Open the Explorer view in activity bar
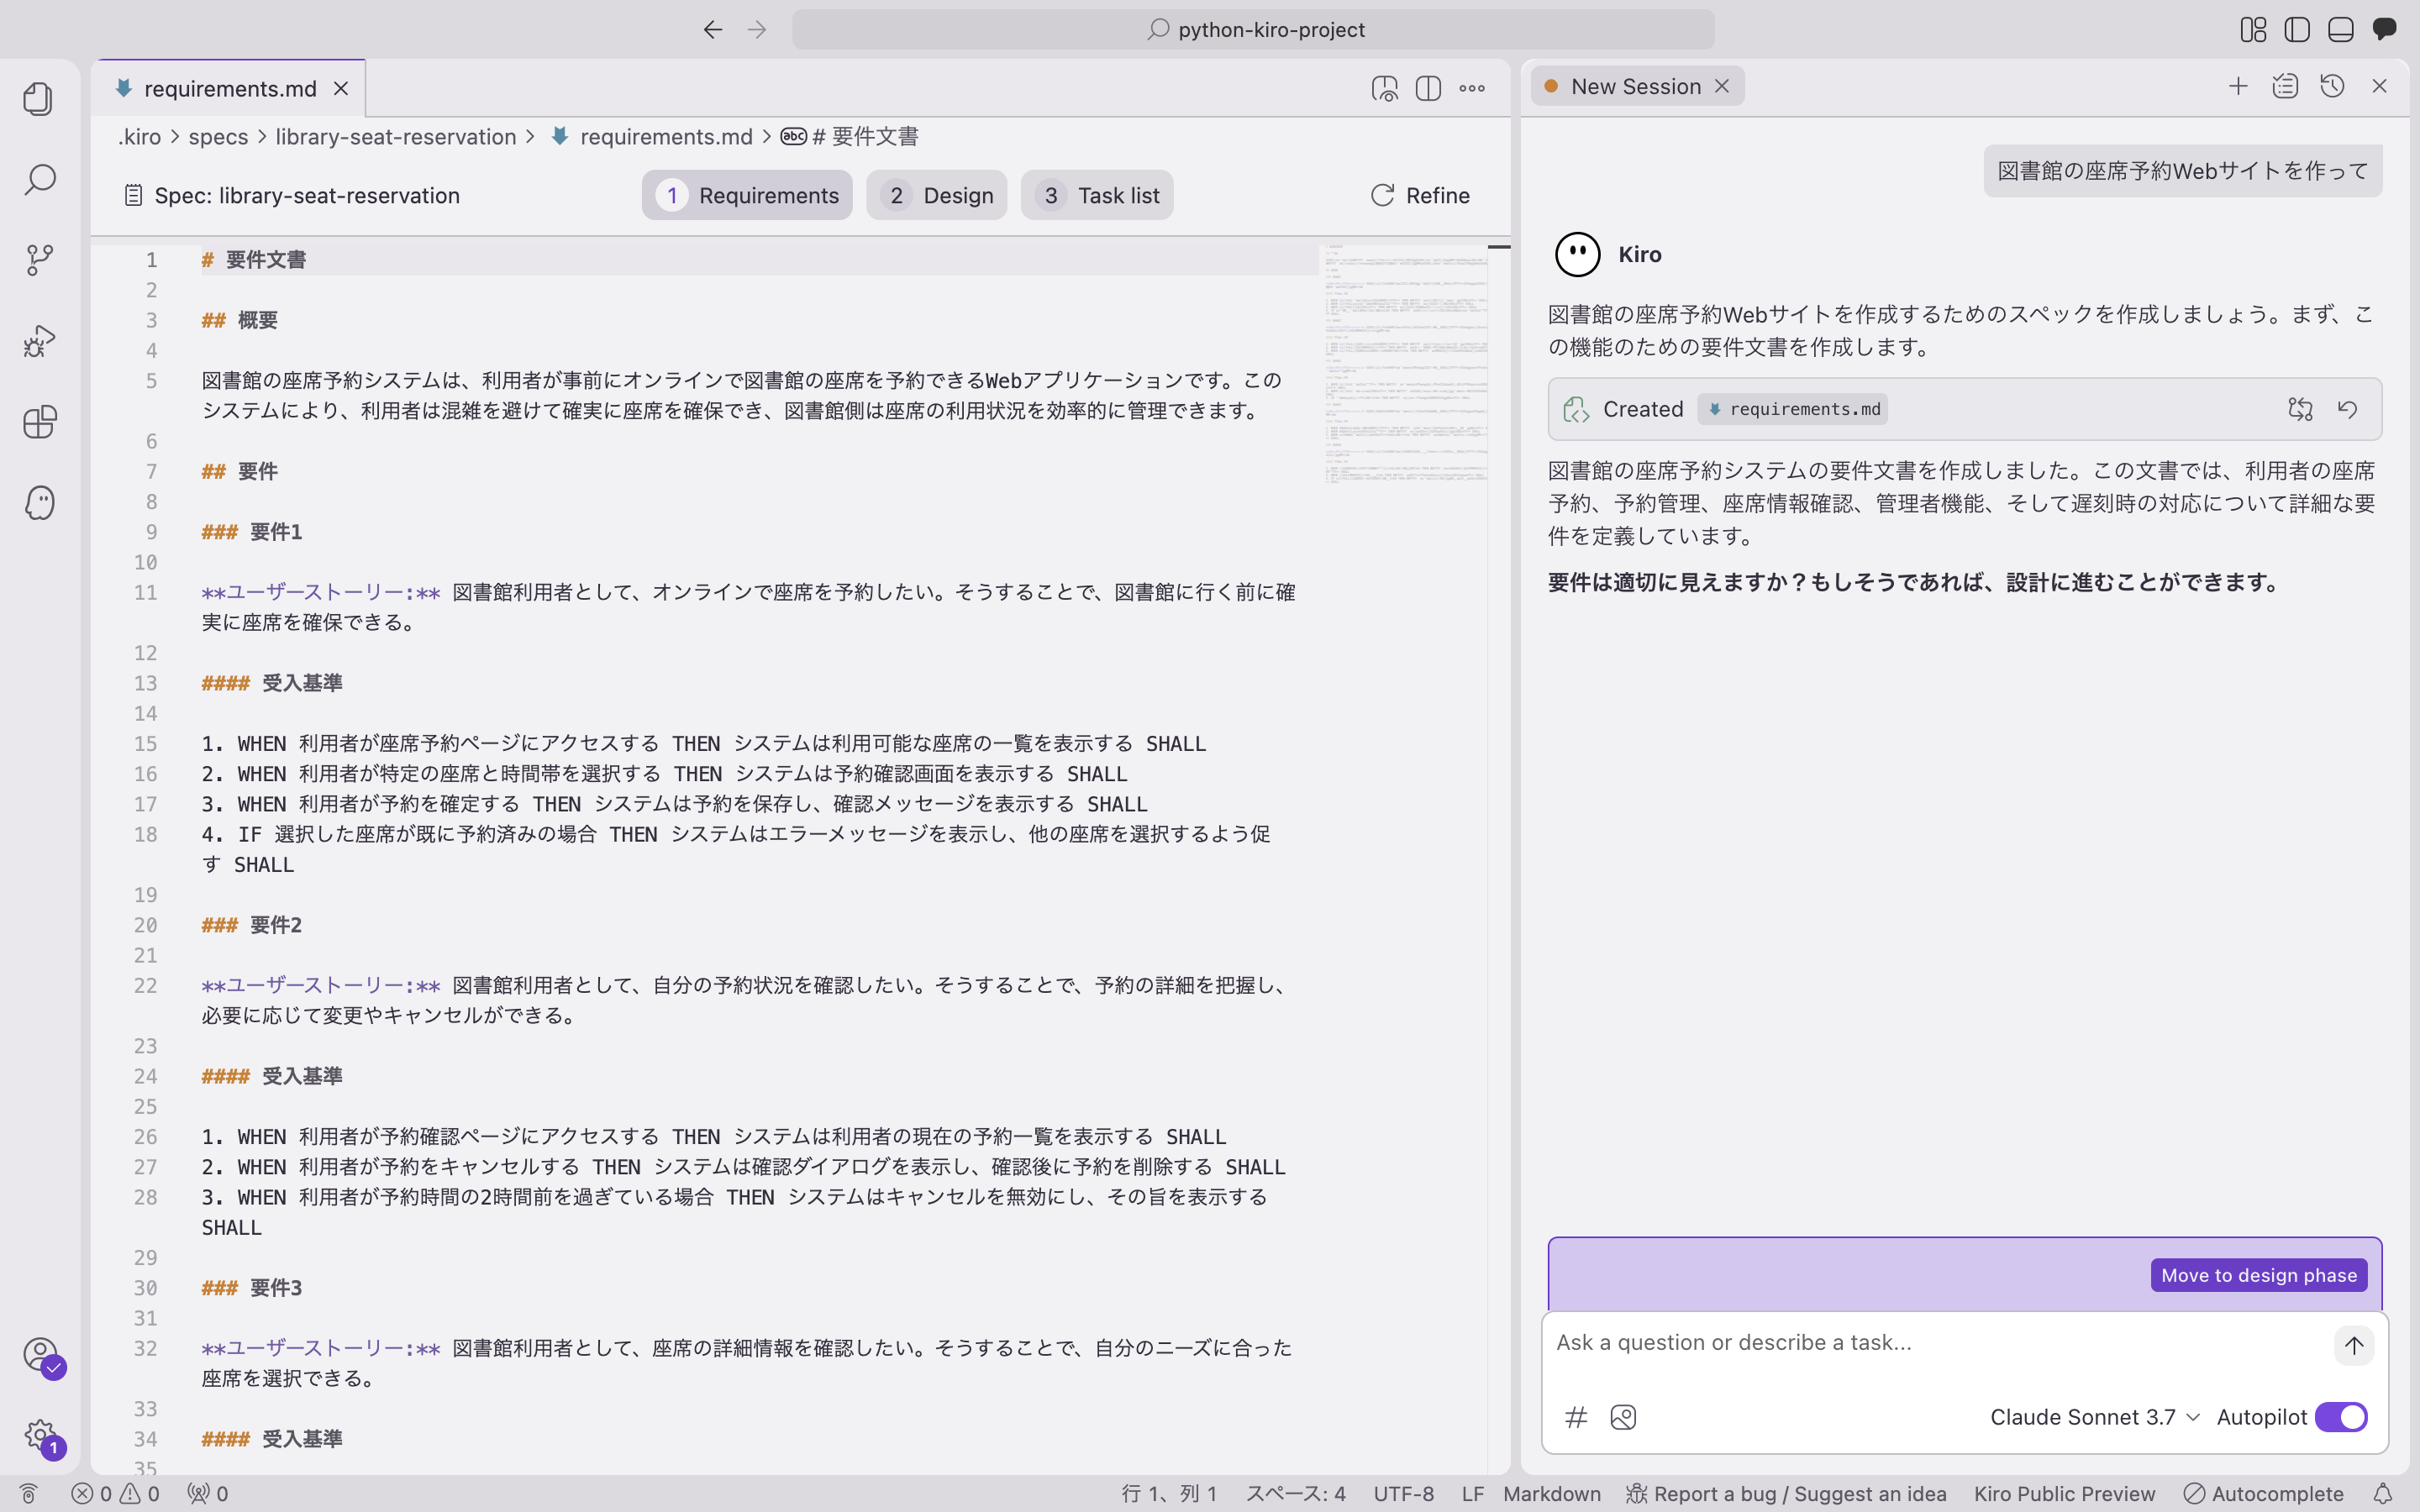Image resolution: width=2420 pixels, height=1512 pixels. click(39, 99)
